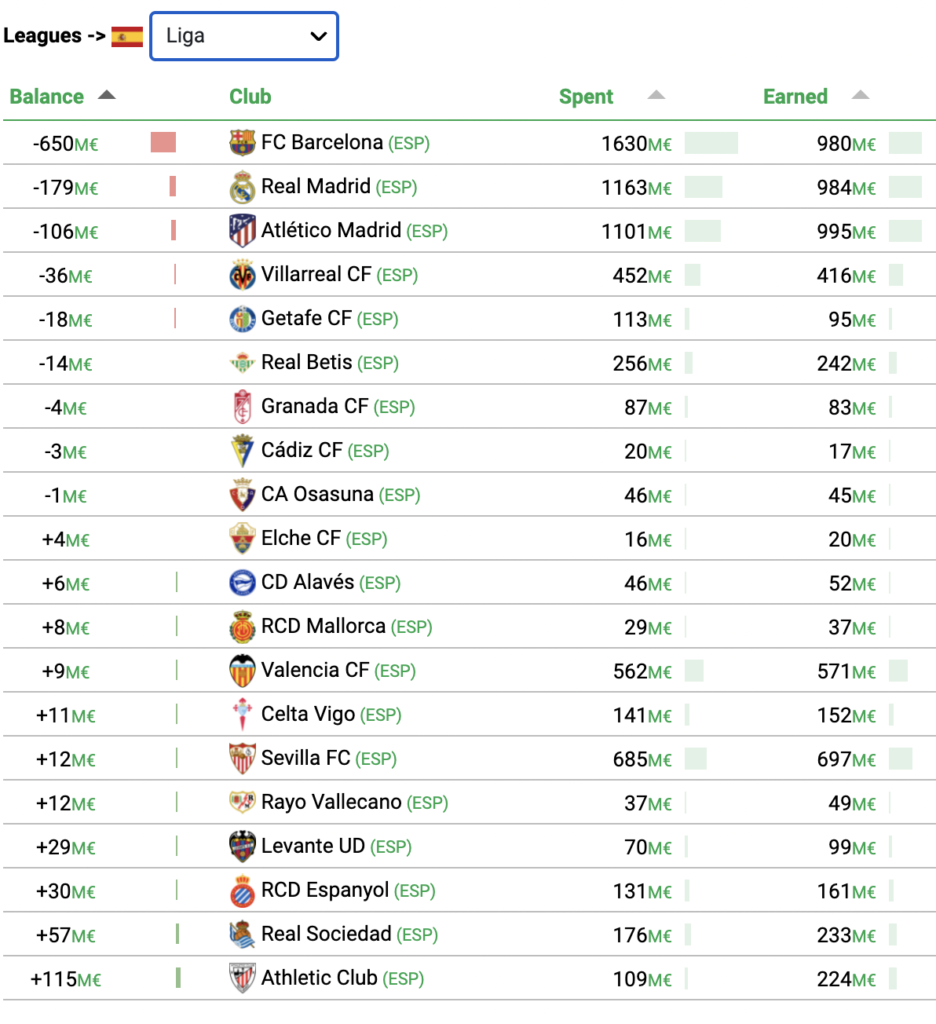This screenshot has height=1024, width=936.
Task: Click the Balance column header text
Action: click(x=46, y=97)
